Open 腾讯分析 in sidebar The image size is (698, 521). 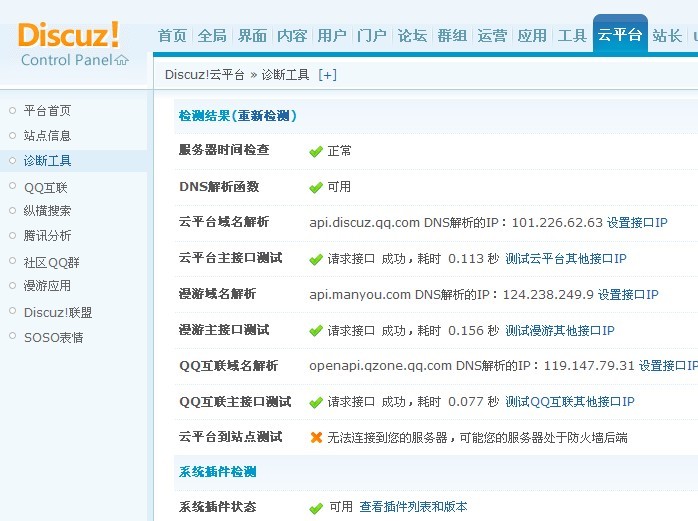click(47, 236)
